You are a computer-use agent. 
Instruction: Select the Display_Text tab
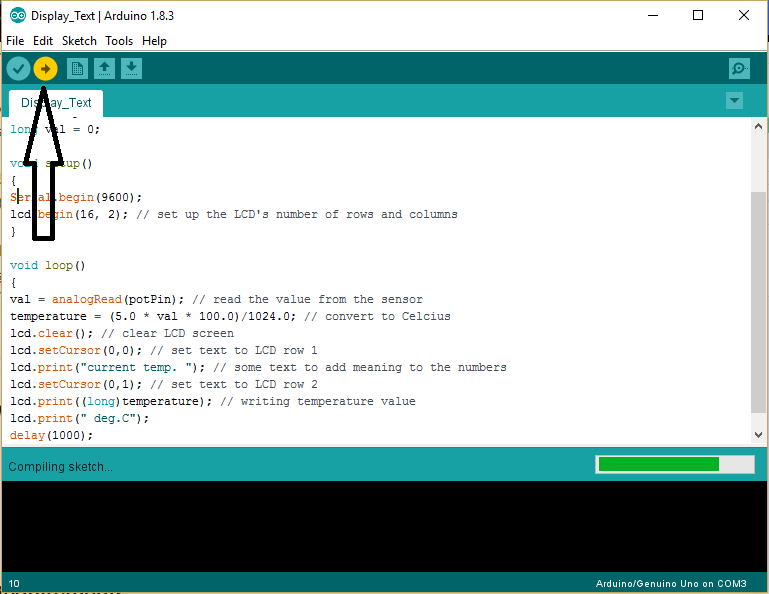56,103
